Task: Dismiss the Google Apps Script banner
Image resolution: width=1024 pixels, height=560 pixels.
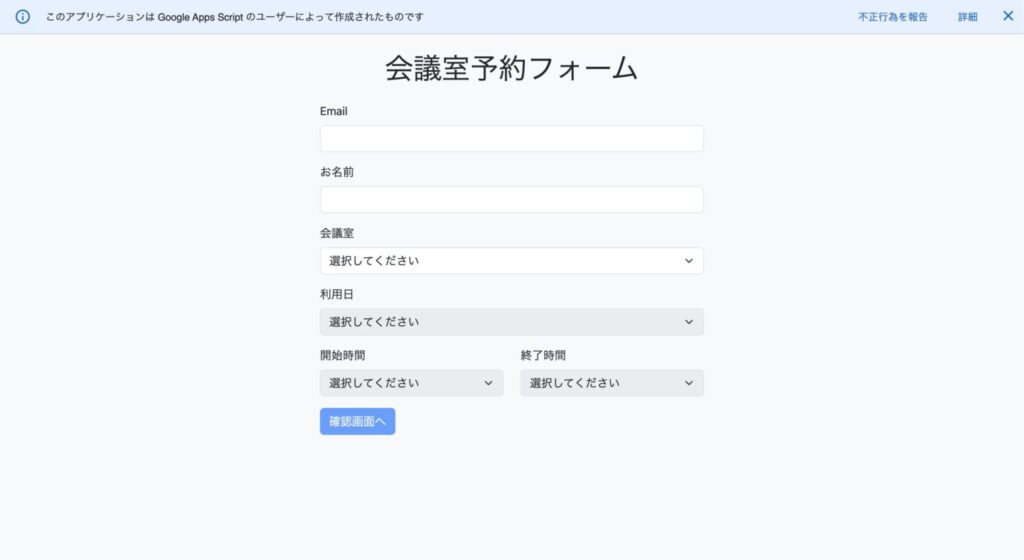Action: pos(1008,16)
